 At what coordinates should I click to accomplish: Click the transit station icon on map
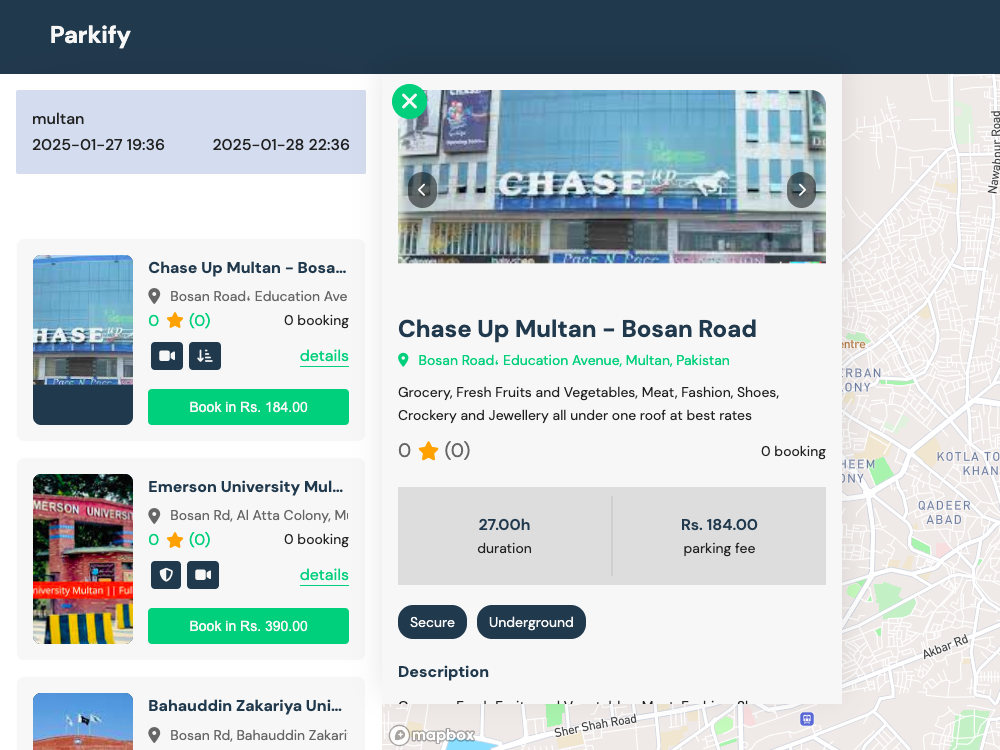[807, 719]
